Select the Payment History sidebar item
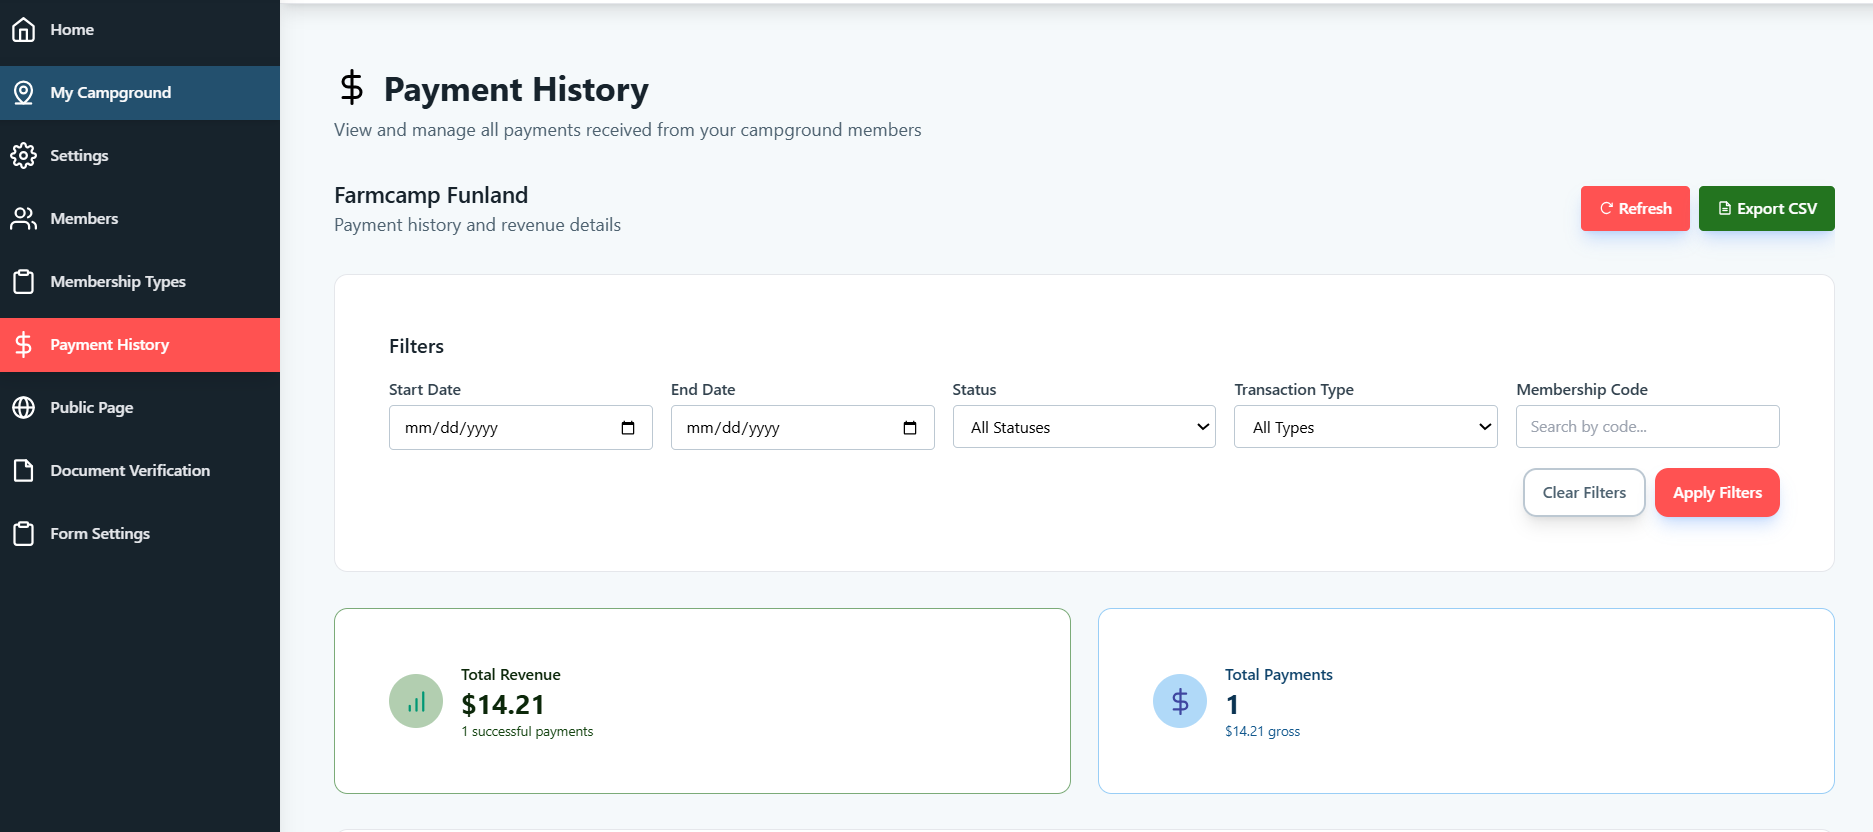Image resolution: width=1873 pixels, height=832 pixels. coord(140,345)
